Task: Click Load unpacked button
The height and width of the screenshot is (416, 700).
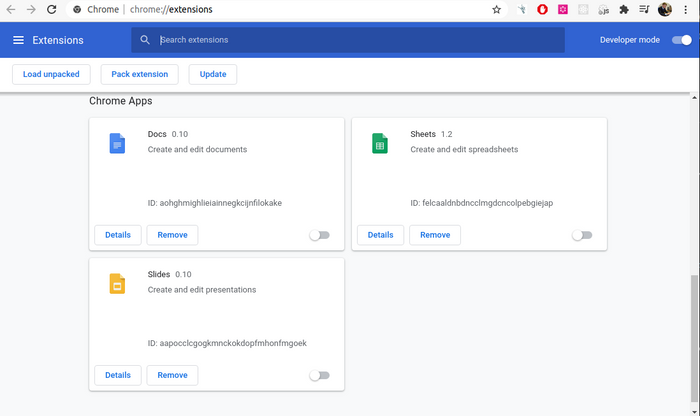Action: [51, 74]
